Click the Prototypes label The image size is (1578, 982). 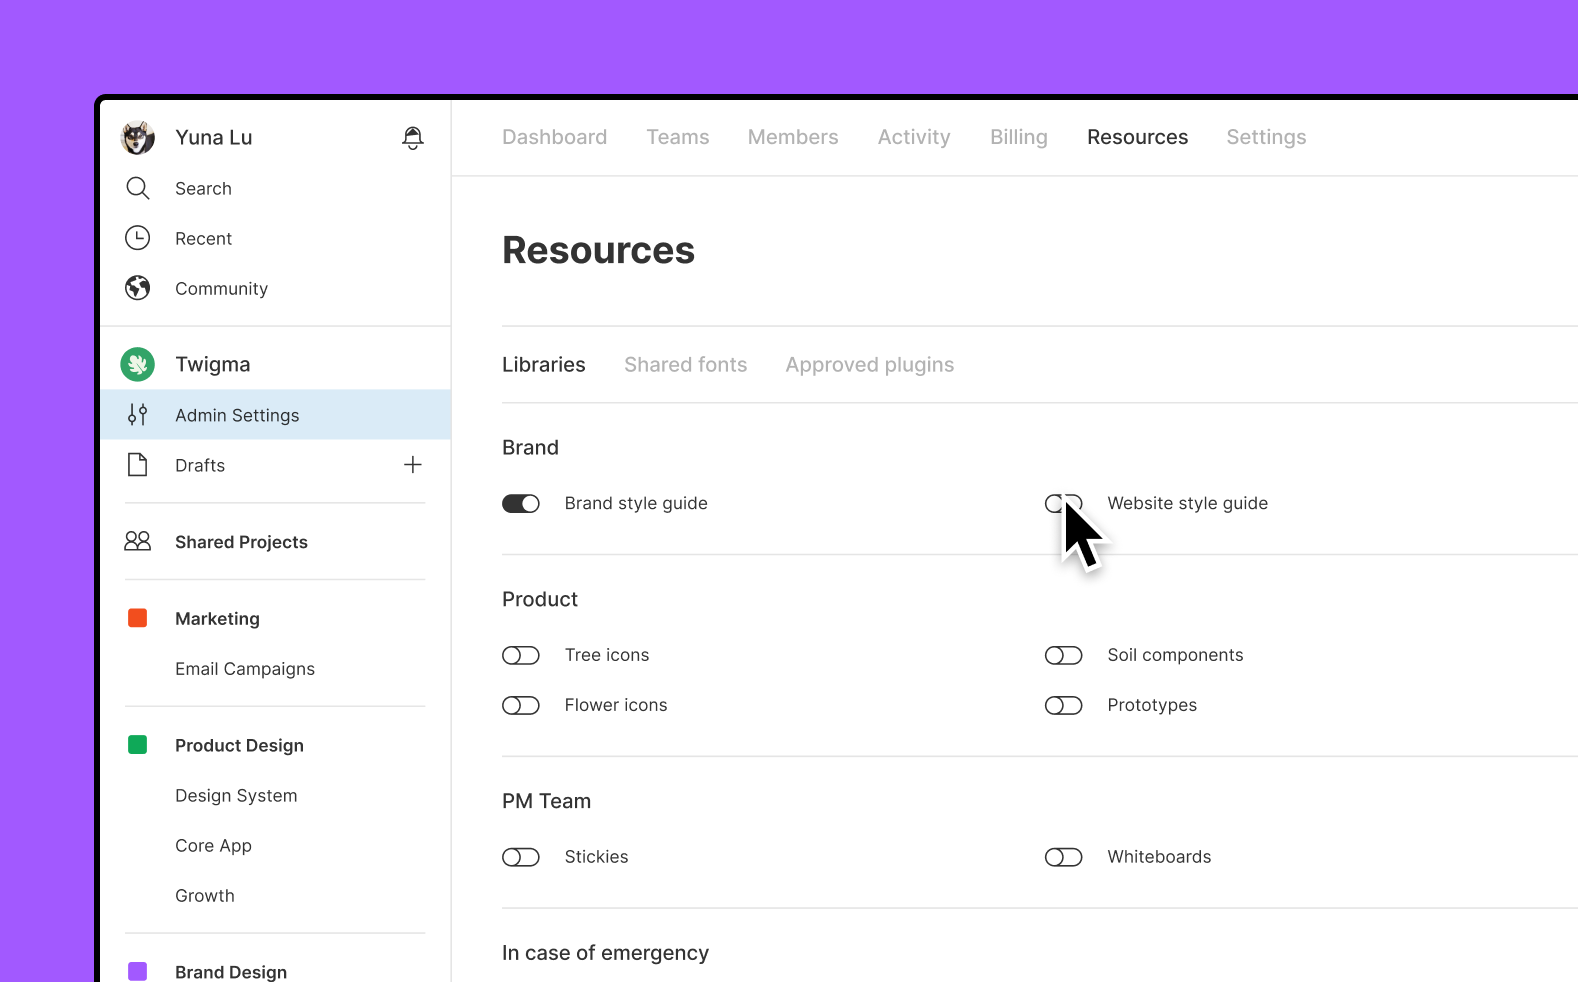(x=1152, y=705)
